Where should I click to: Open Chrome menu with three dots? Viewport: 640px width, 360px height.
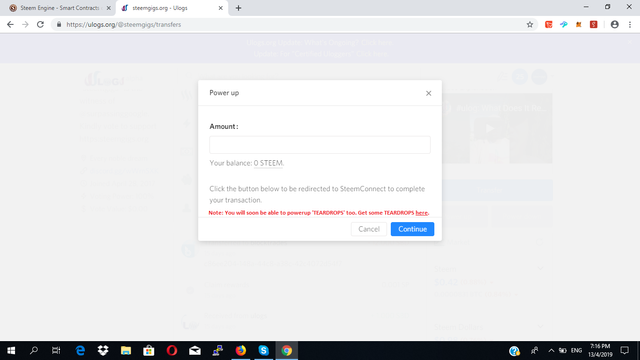[x=630, y=24]
